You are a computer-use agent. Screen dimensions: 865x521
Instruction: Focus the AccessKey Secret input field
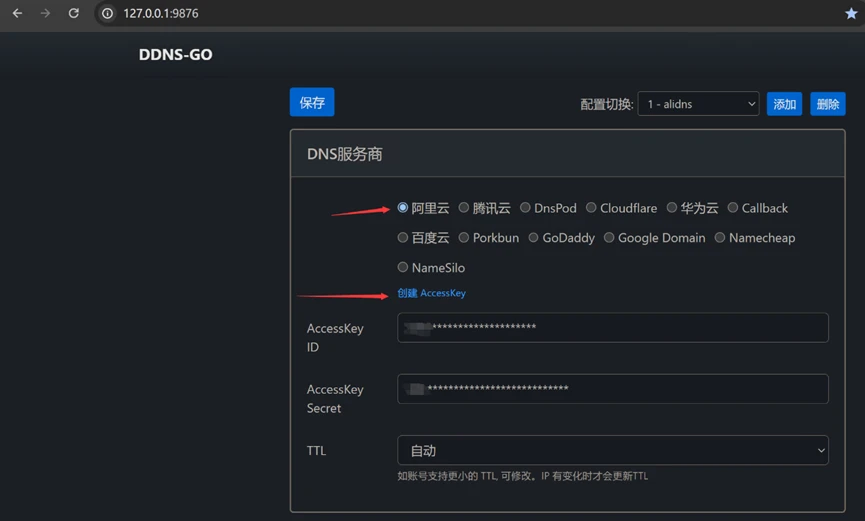[612, 389]
